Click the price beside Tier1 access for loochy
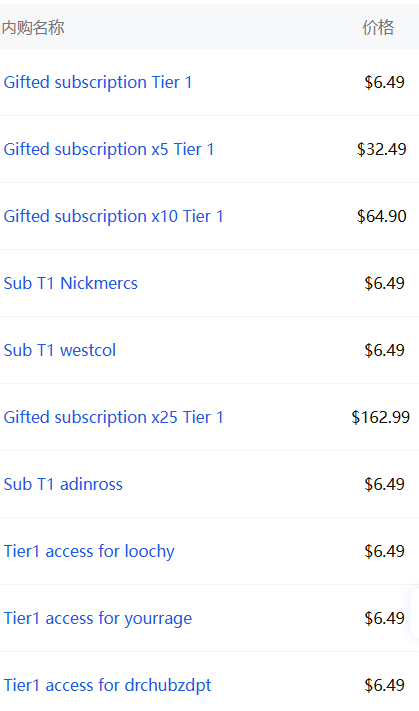Image resolution: width=419 pixels, height=711 pixels. 384,551
